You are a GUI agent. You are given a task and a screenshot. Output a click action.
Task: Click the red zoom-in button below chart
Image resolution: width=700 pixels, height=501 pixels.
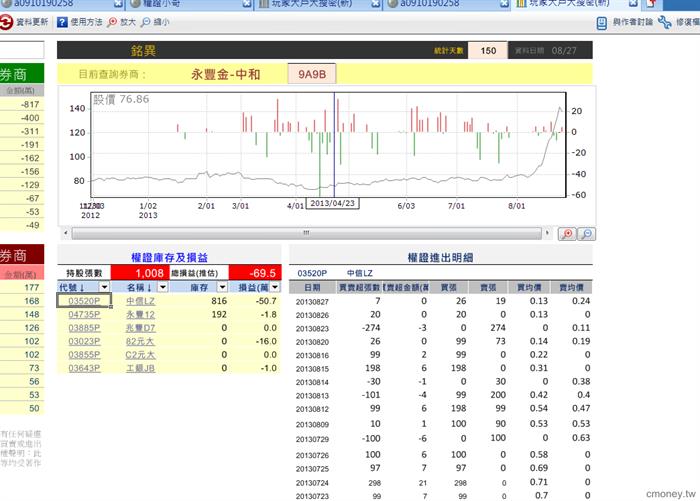(567, 234)
